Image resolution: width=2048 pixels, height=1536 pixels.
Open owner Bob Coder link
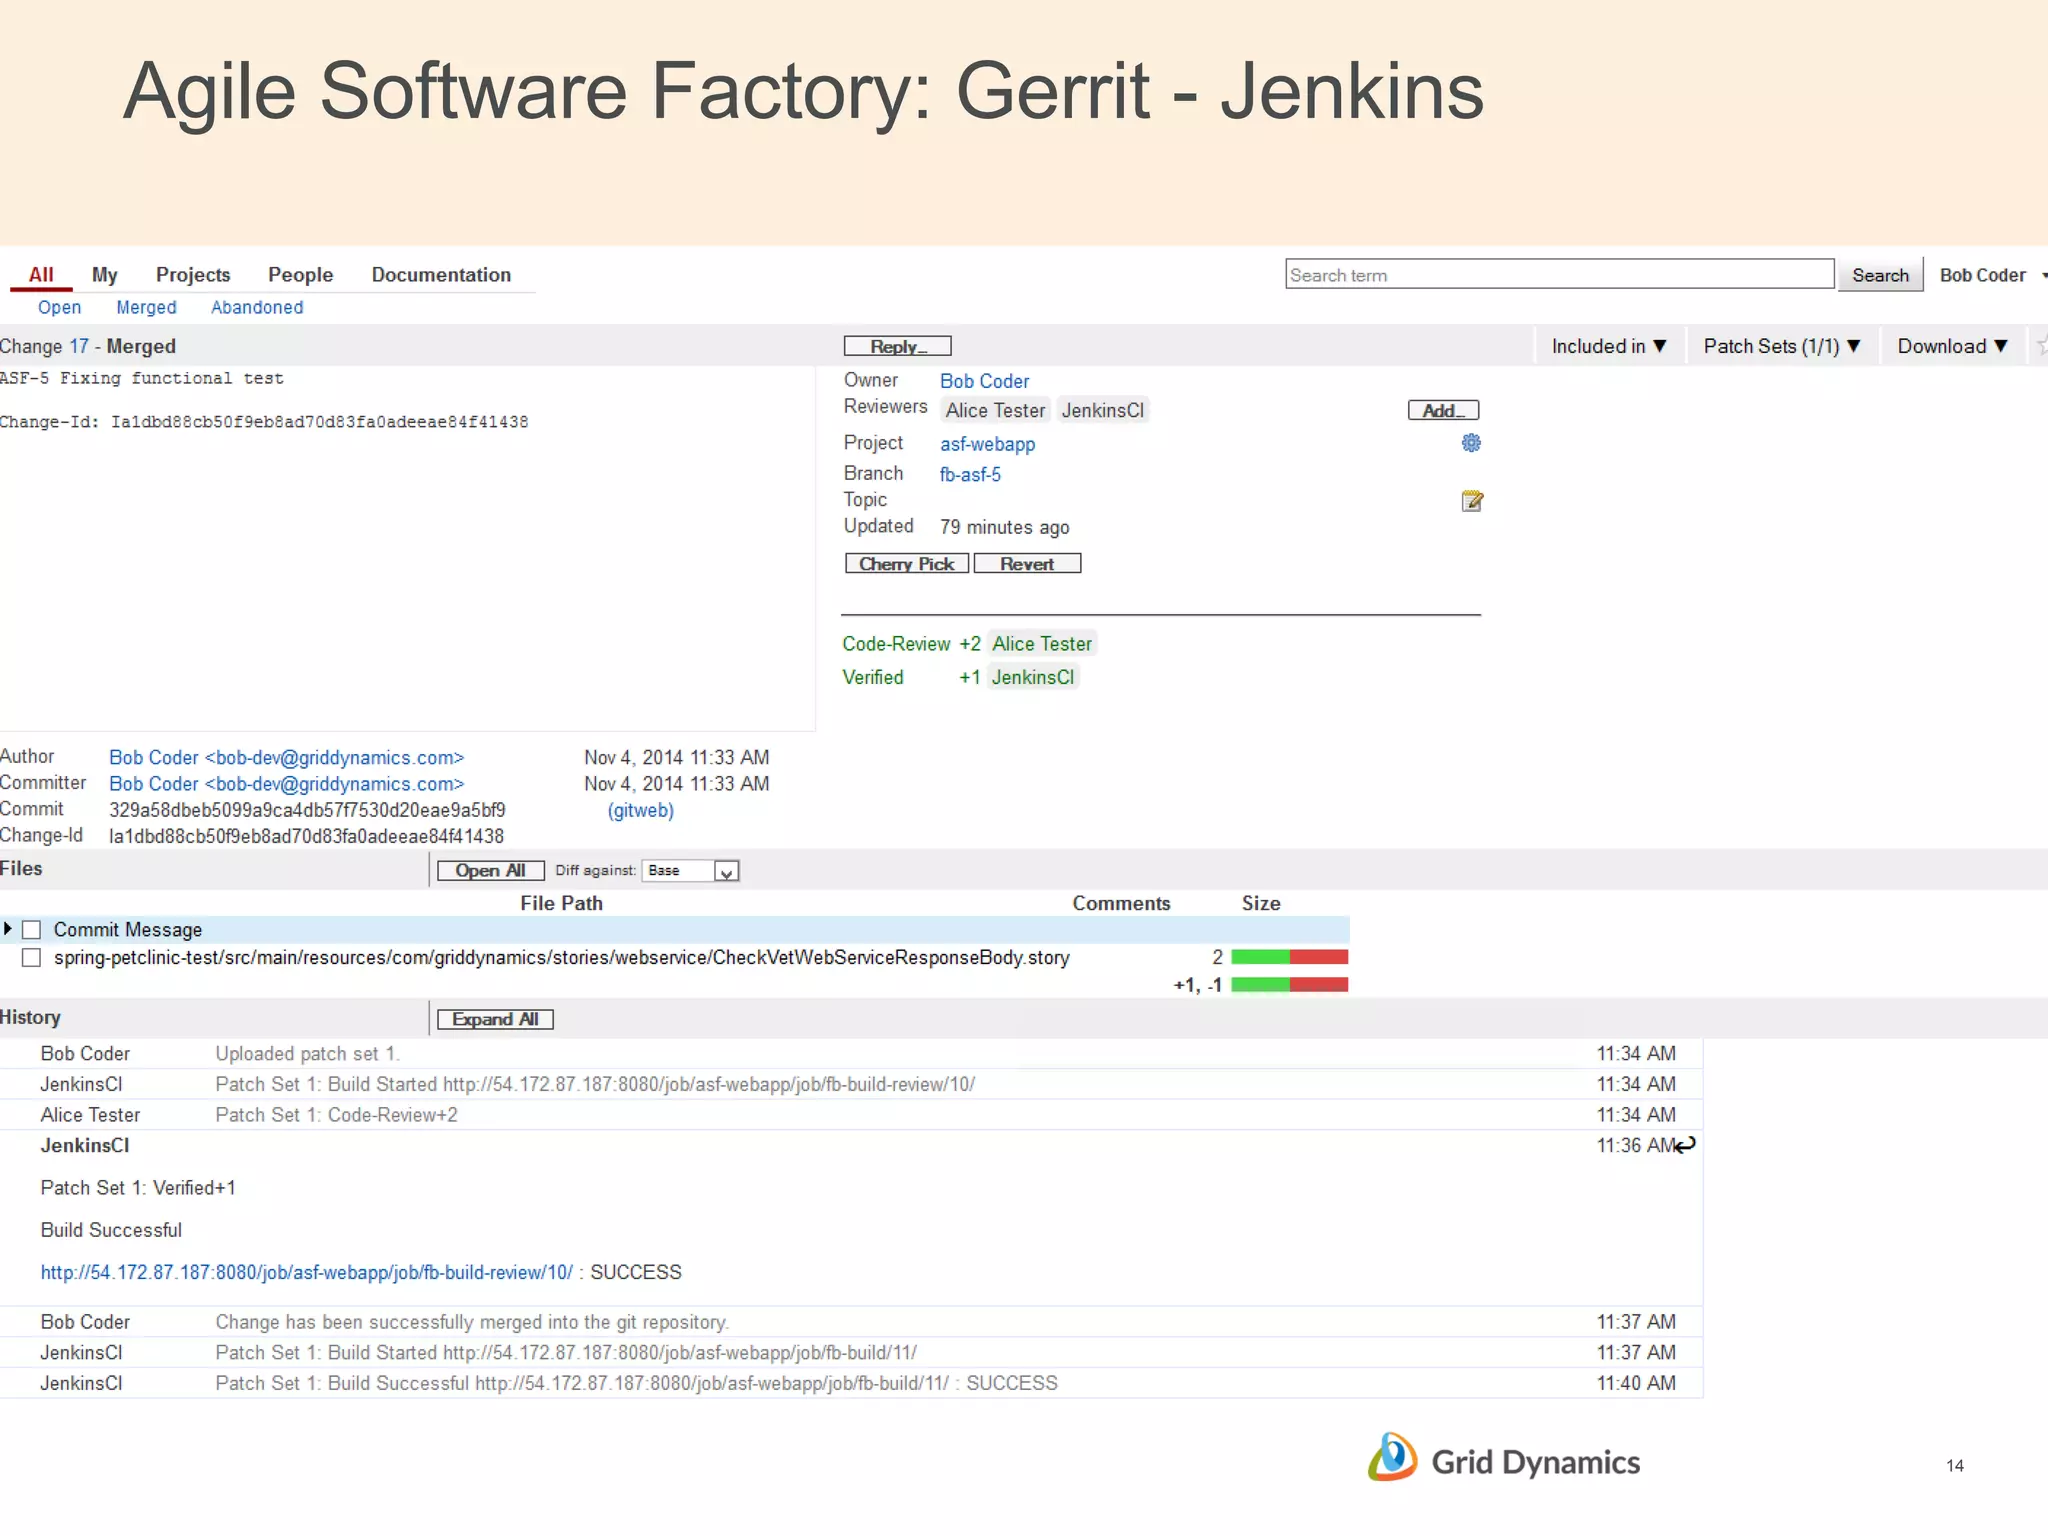pyautogui.click(x=984, y=381)
